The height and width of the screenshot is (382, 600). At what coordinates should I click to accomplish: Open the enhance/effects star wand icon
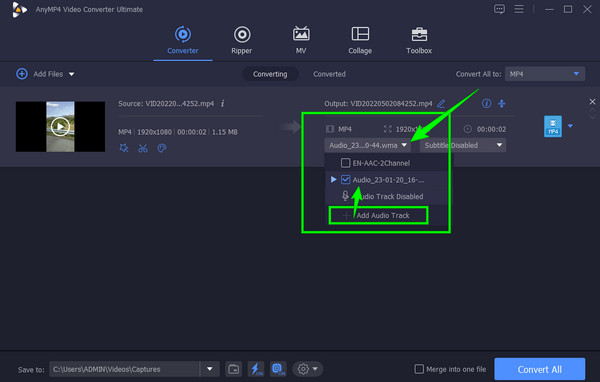tap(124, 148)
